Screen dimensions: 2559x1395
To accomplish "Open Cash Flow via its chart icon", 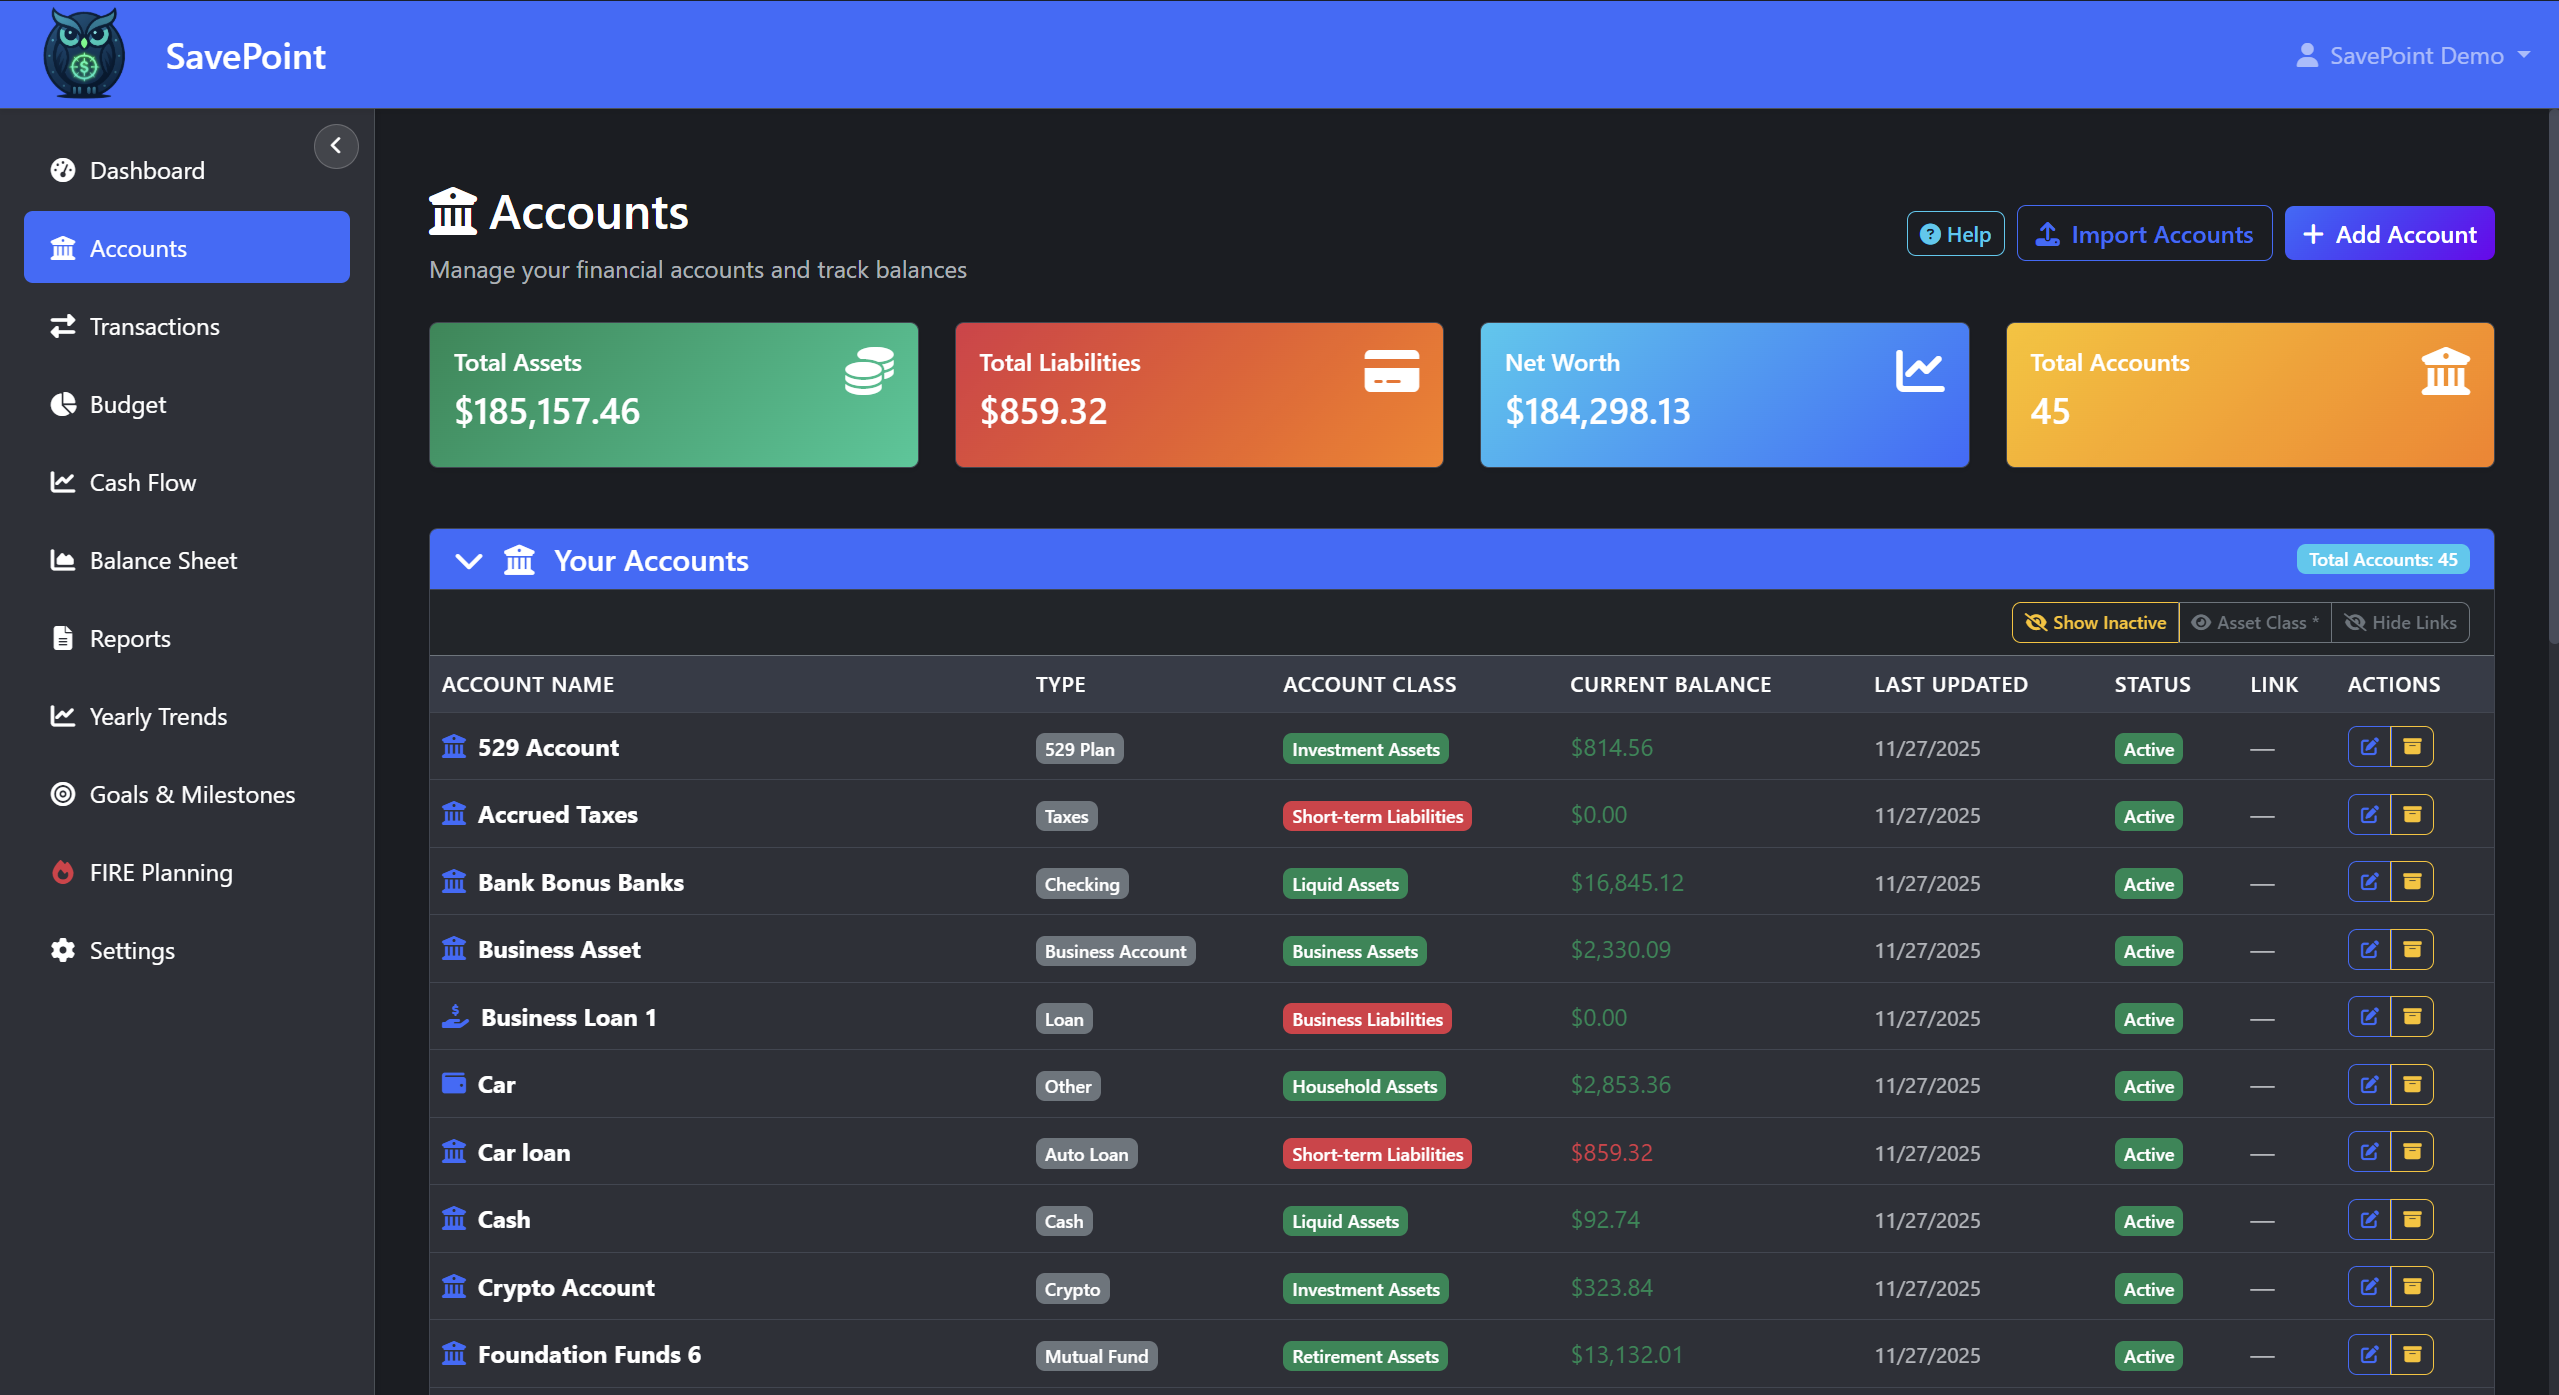I will click(62, 482).
